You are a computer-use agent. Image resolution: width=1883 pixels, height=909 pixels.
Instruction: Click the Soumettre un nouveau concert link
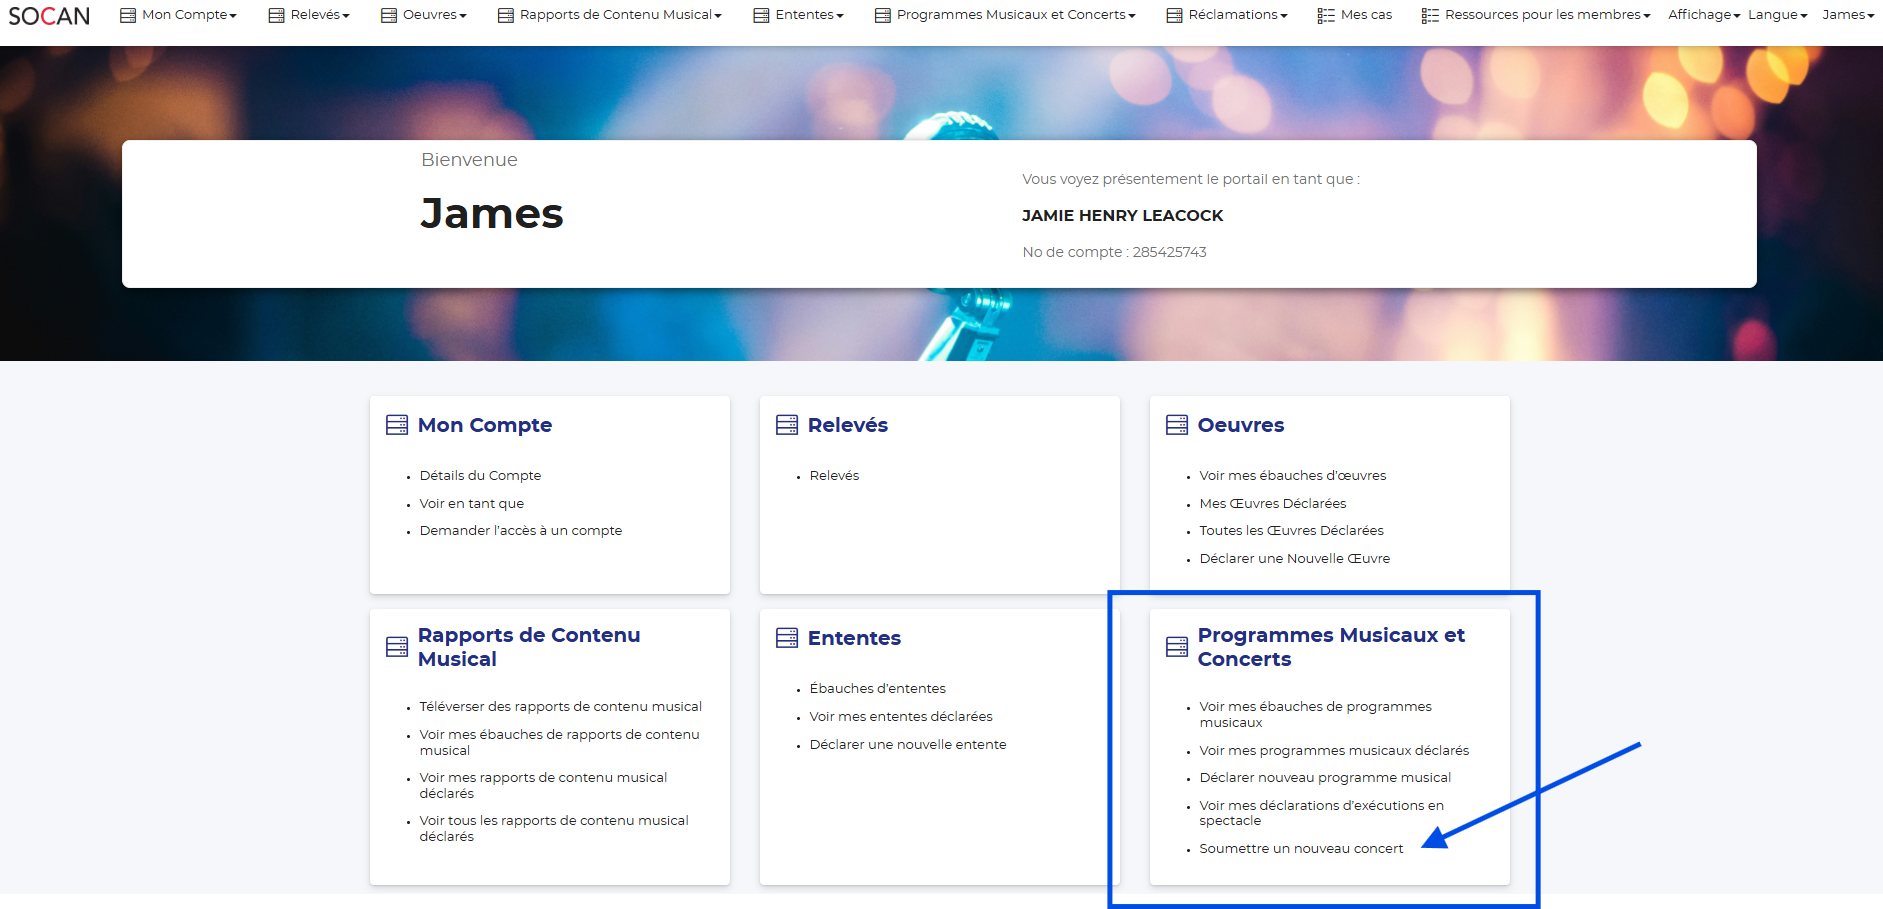[1301, 849]
